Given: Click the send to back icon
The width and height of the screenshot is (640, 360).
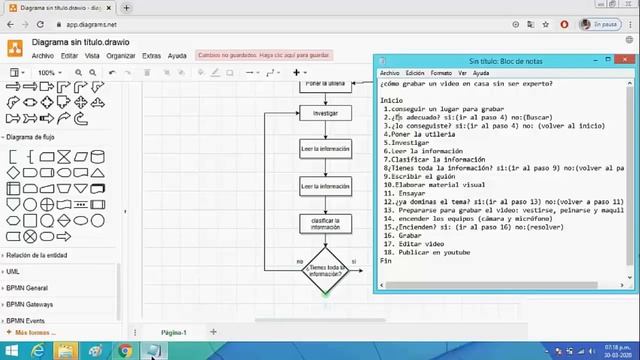Looking at the screenshot, I should pos(182,73).
